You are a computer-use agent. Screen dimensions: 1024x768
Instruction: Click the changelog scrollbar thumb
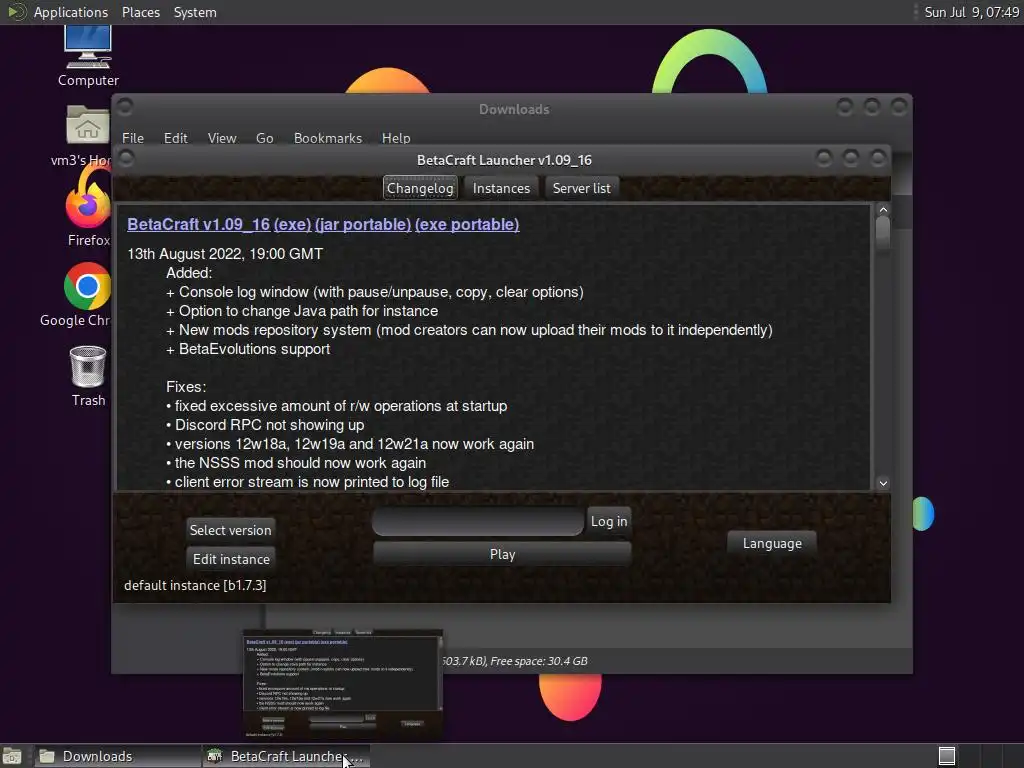[883, 232]
